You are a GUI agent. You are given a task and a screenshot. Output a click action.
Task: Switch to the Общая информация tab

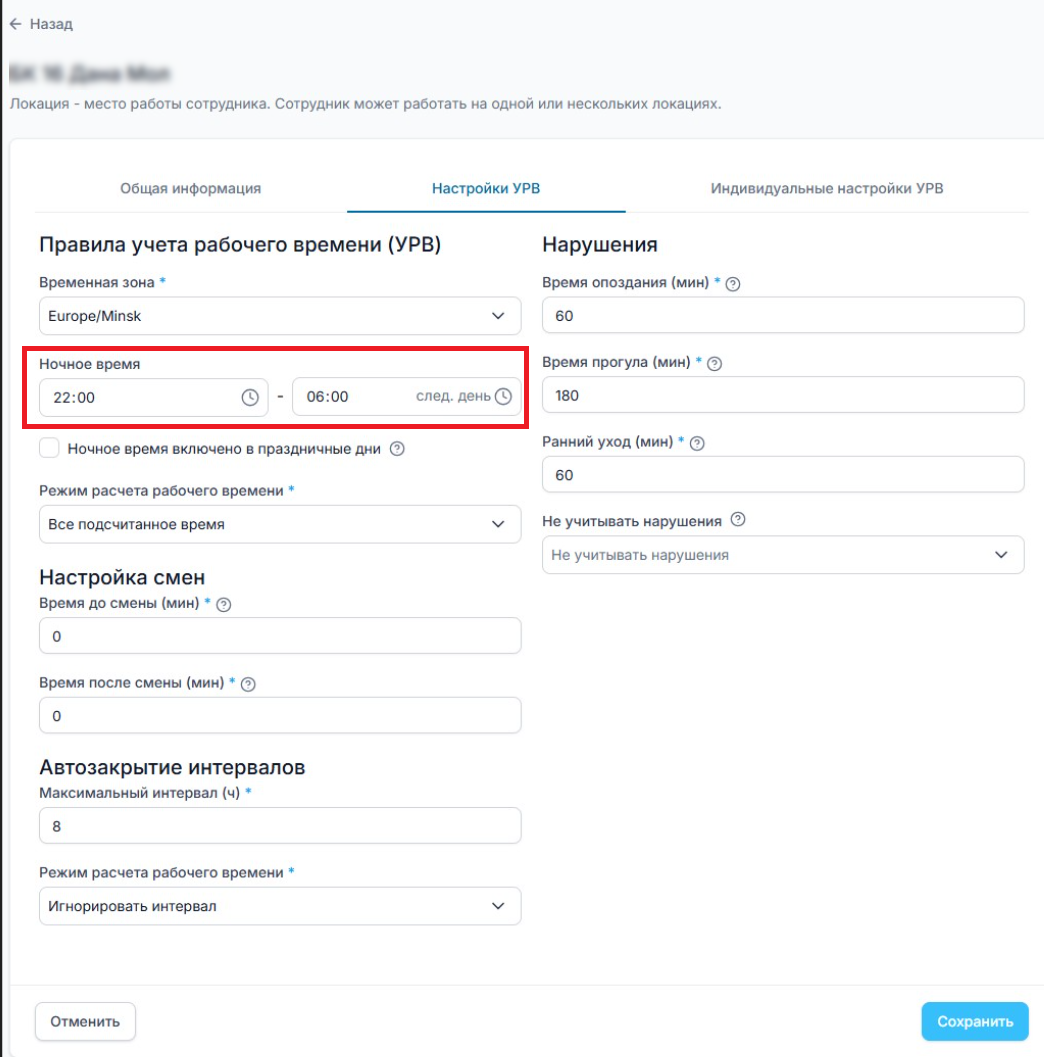point(191,188)
